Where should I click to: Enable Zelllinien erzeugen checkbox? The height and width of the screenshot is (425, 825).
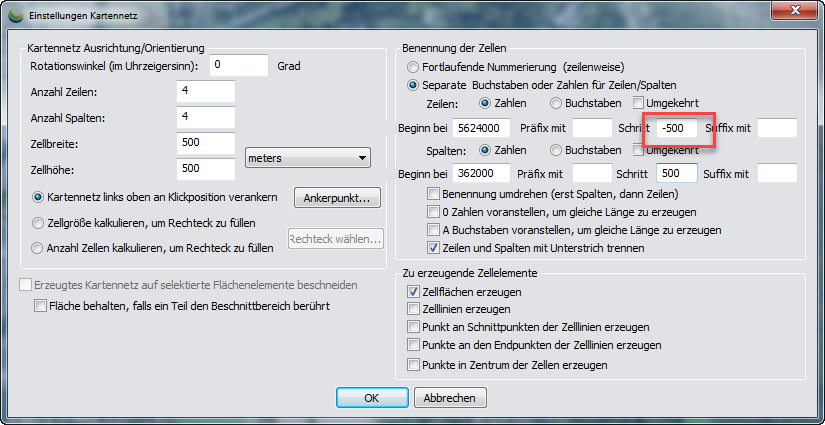pos(413,309)
